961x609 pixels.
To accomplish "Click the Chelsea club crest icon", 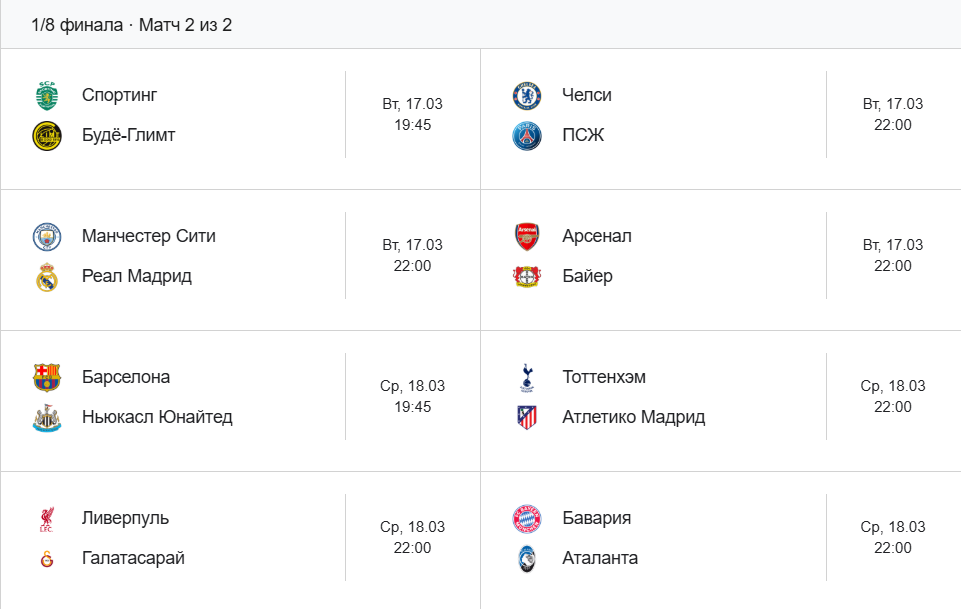I will [527, 96].
